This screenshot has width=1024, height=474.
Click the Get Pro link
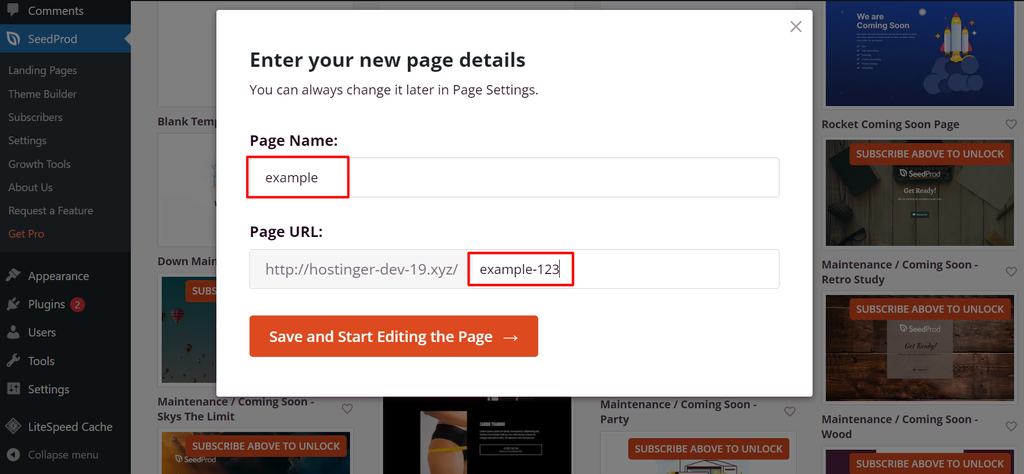[26, 234]
